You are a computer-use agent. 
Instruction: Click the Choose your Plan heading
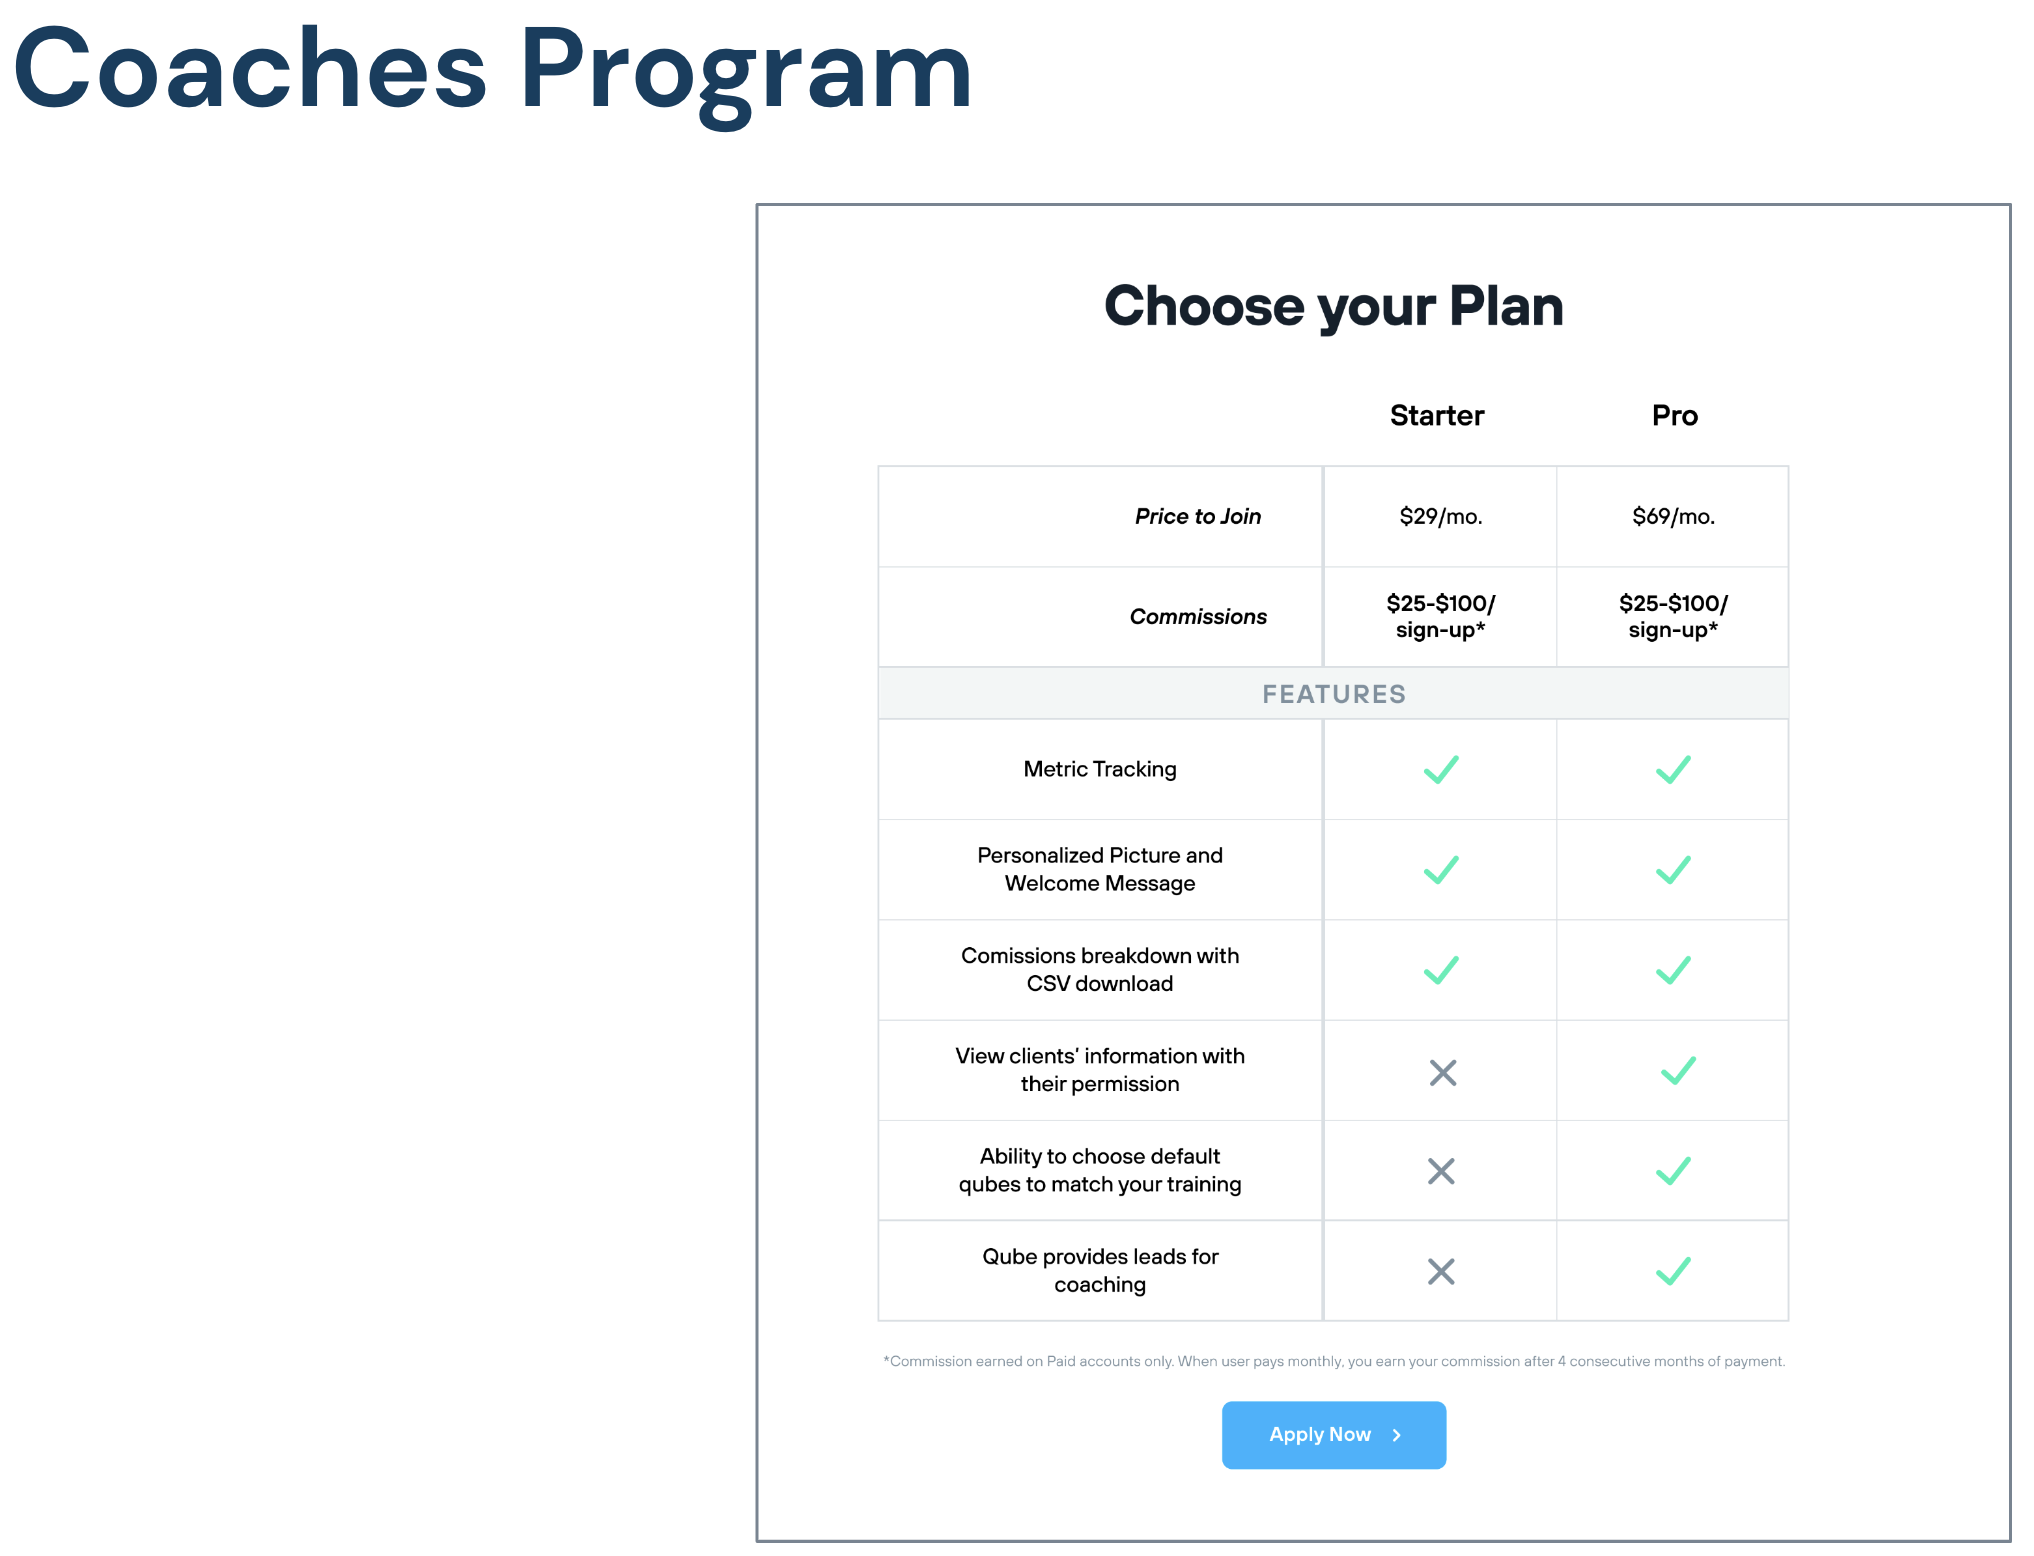[1333, 306]
